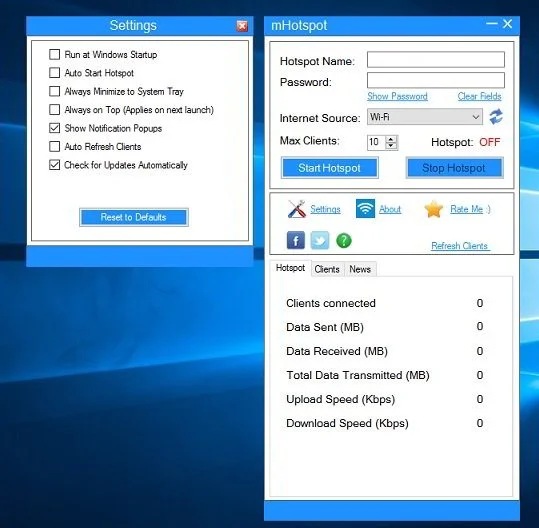The image size is (539, 528).
Task: Focus the Password input field
Action: point(436,80)
